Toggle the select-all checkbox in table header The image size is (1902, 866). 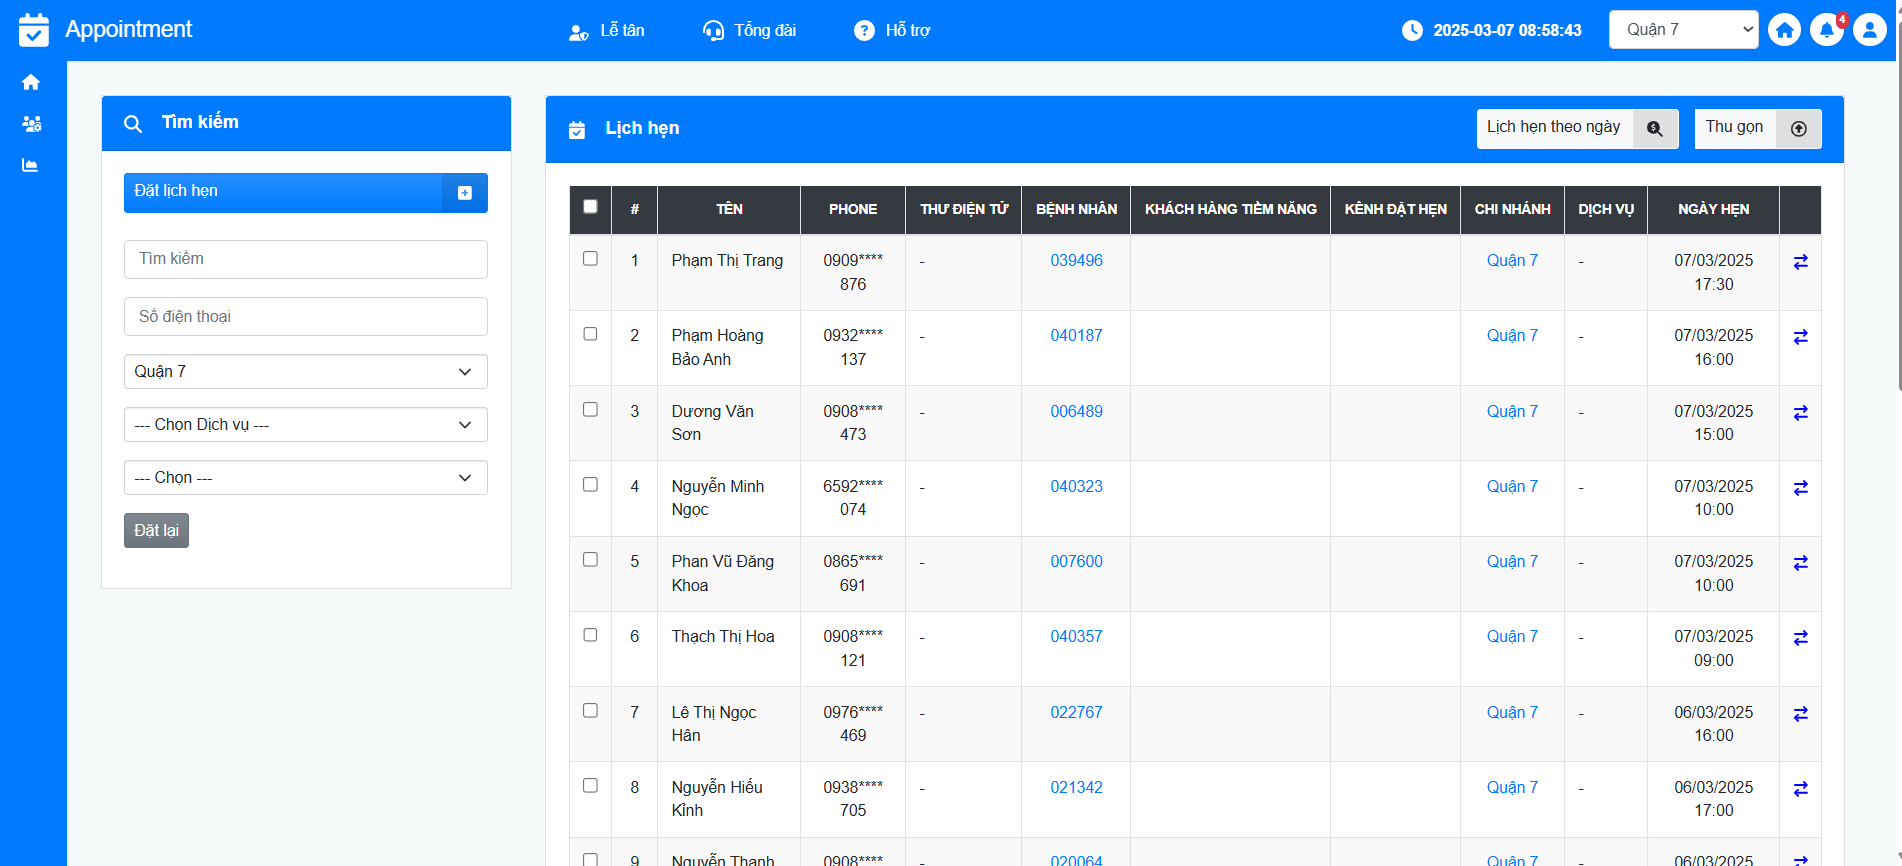tap(590, 207)
